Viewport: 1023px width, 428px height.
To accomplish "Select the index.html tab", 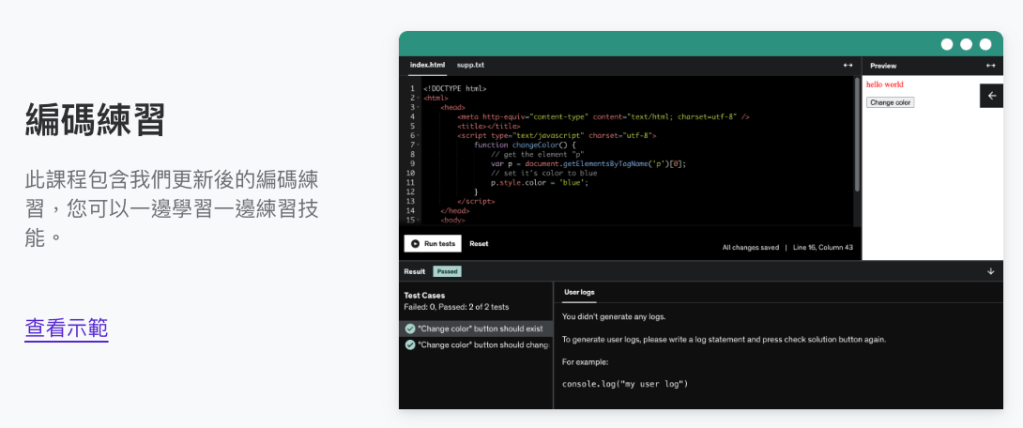I will click(x=427, y=65).
